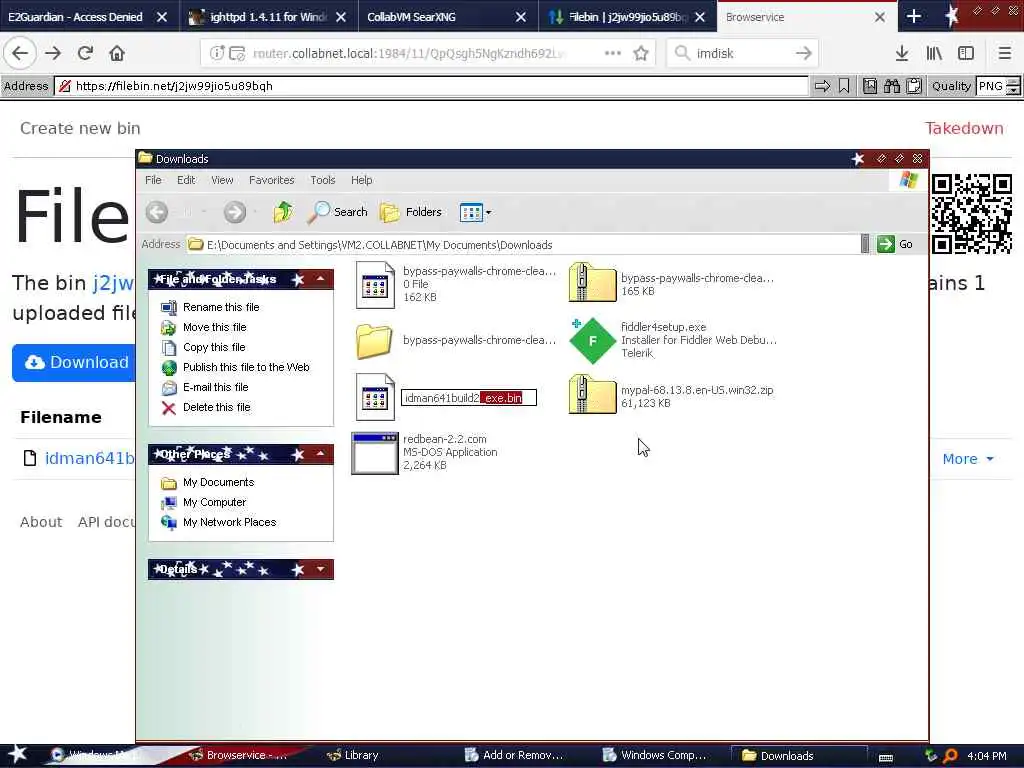Select the bypass-paywalls-chrome folder icon
This screenshot has height=768, width=1024.
pos(374,340)
